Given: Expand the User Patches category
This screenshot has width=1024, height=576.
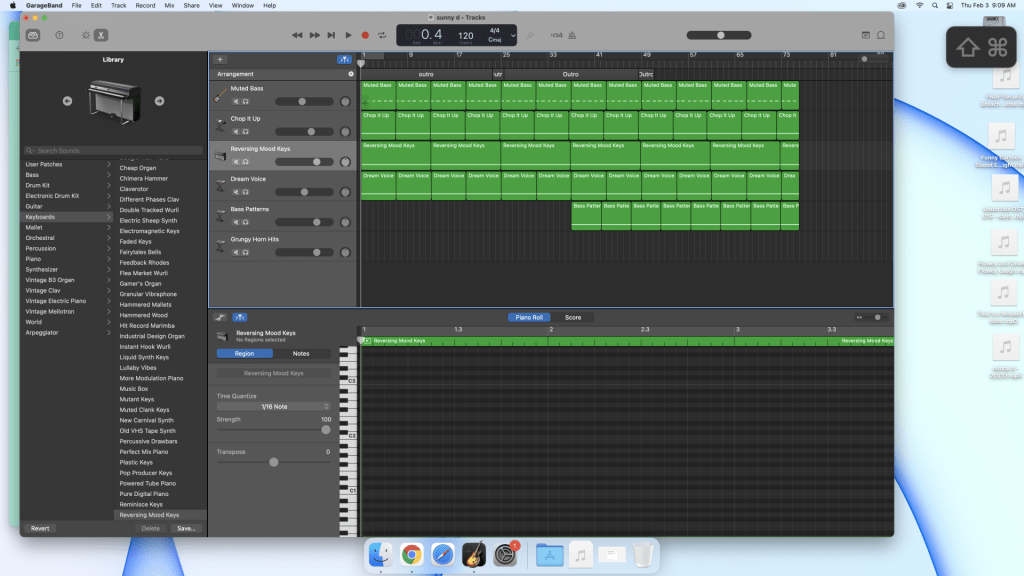Looking at the screenshot, I should (67, 165).
